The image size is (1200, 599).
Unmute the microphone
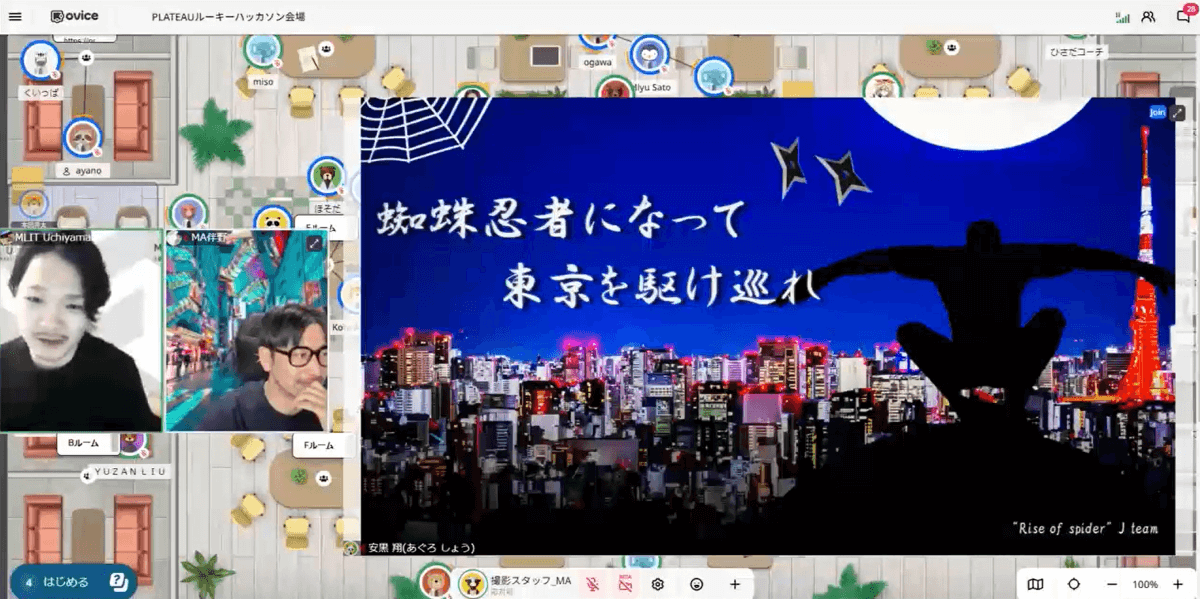pyautogui.click(x=592, y=584)
